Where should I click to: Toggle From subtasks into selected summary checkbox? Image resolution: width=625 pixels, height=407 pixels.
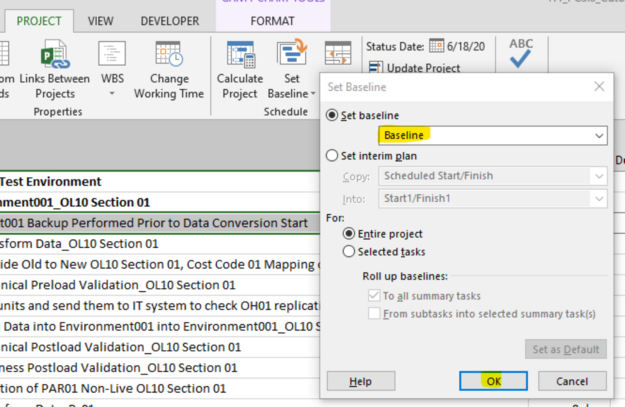click(x=374, y=314)
